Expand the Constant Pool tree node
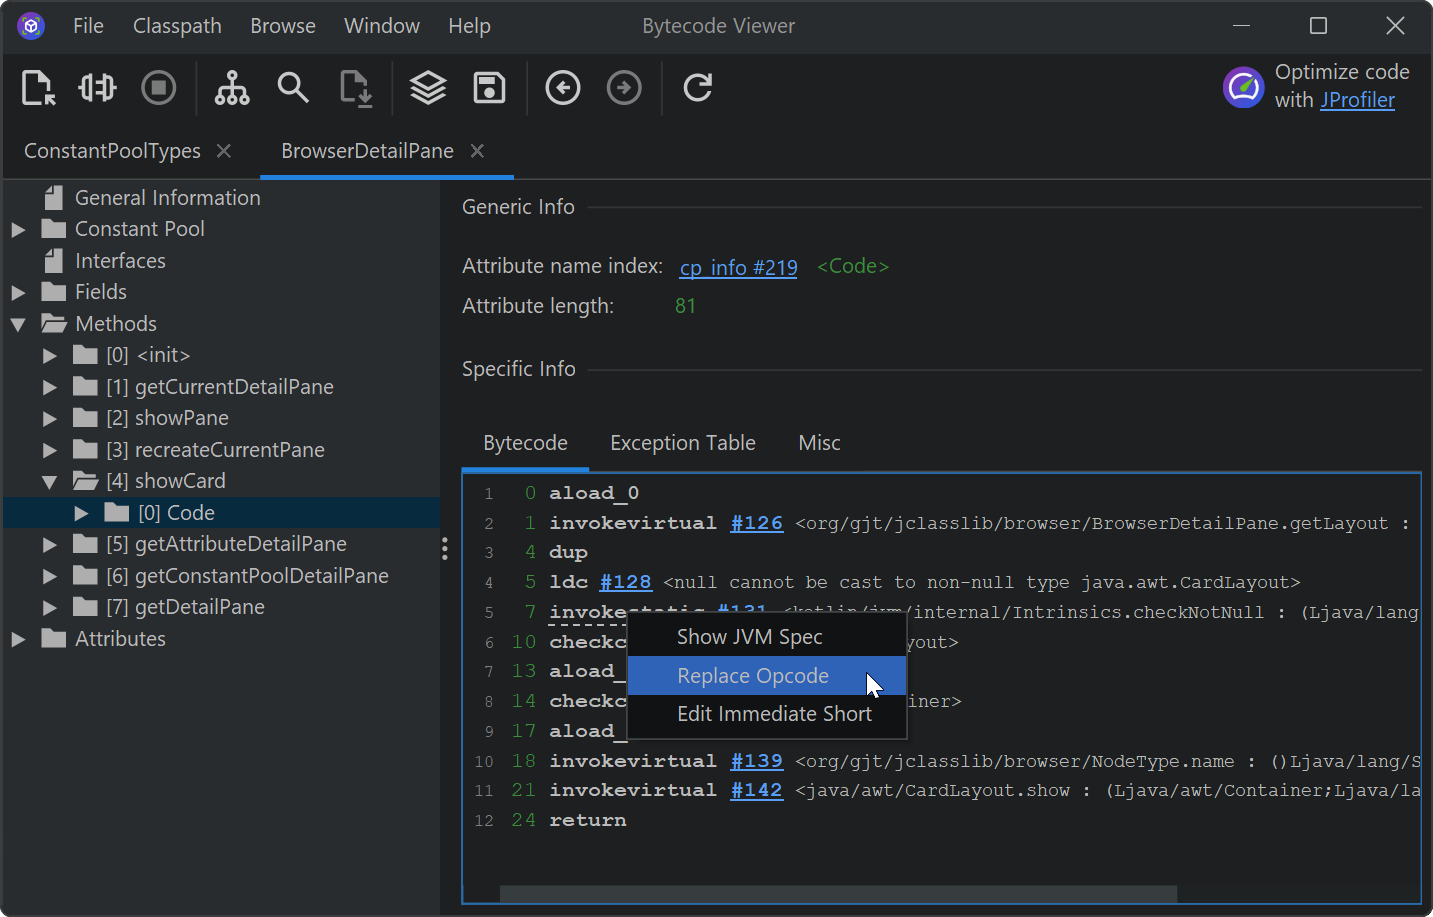The image size is (1433, 917). tap(18, 230)
